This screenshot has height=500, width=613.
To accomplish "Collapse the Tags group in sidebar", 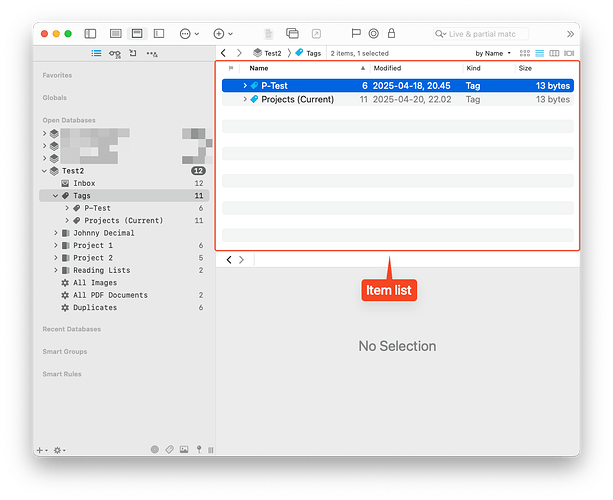I will pos(56,195).
